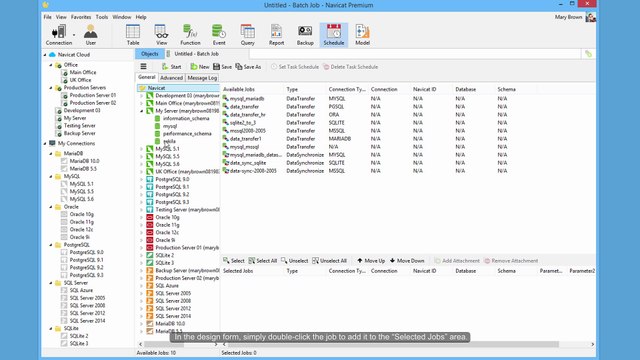Click the Move Down button

pyautogui.click(x=407, y=260)
